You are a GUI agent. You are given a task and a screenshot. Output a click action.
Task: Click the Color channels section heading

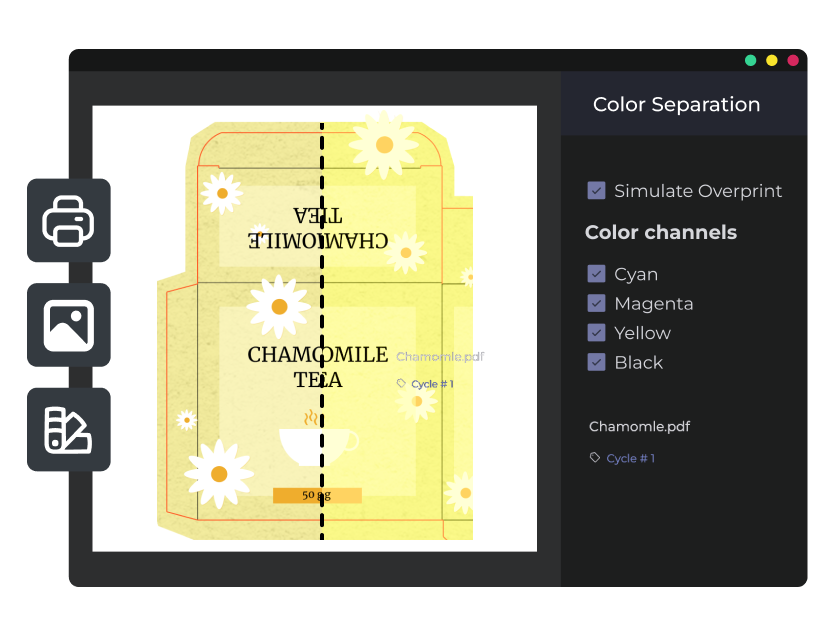click(x=660, y=233)
